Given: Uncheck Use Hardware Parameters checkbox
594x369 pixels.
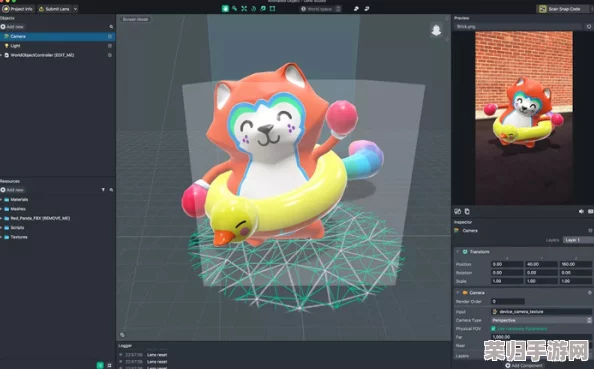Looking at the screenshot, I should pos(493,329).
